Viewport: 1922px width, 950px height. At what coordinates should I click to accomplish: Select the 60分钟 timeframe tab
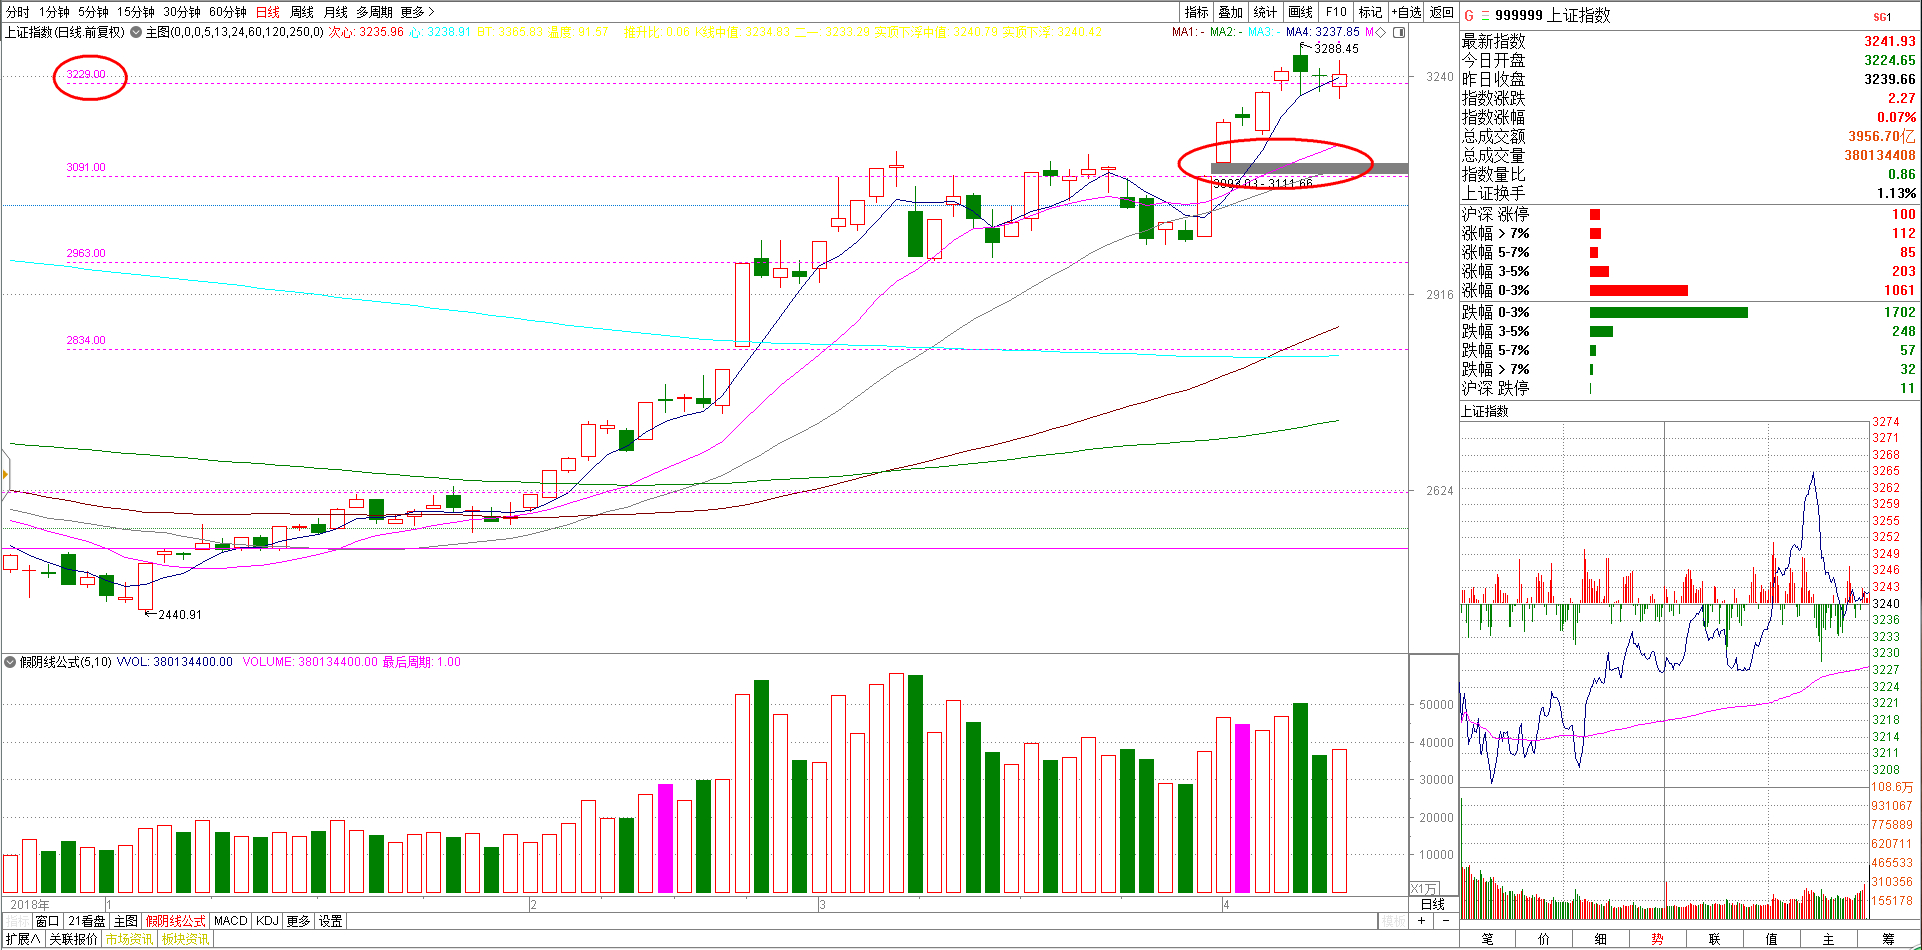click(x=227, y=12)
